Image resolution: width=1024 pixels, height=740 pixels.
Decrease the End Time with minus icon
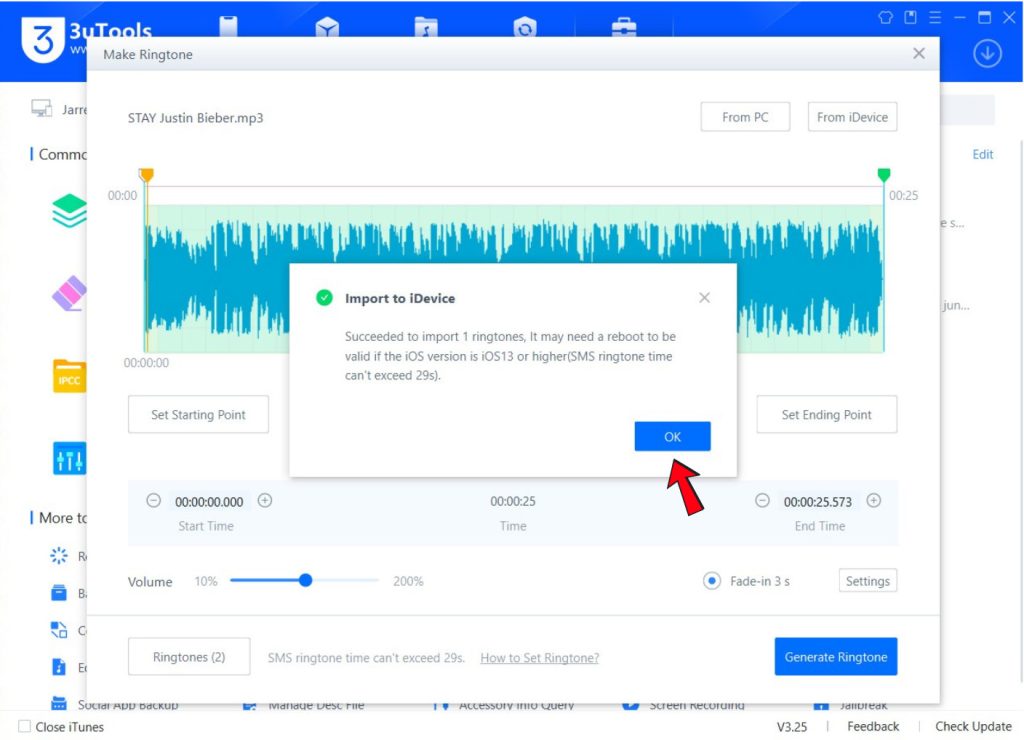coord(762,501)
